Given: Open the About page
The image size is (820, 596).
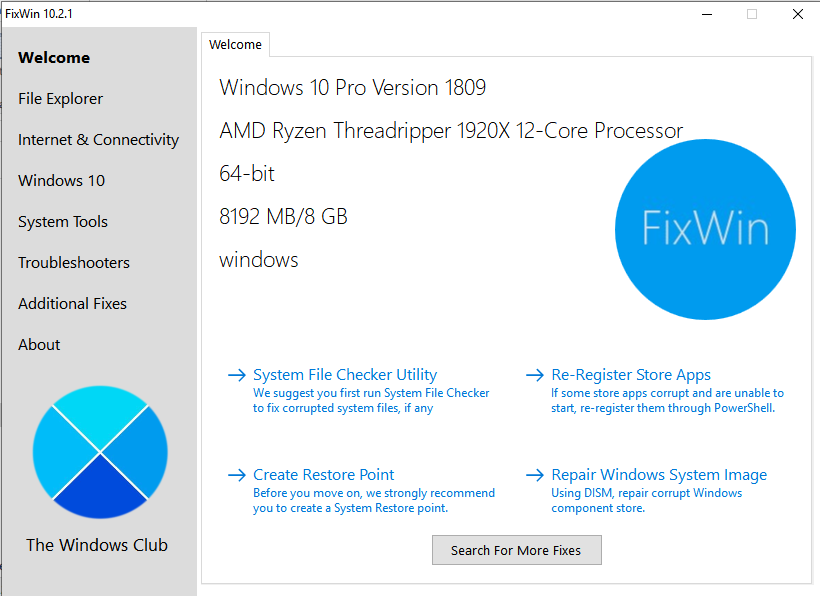Looking at the screenshot, I should point(39,345).
